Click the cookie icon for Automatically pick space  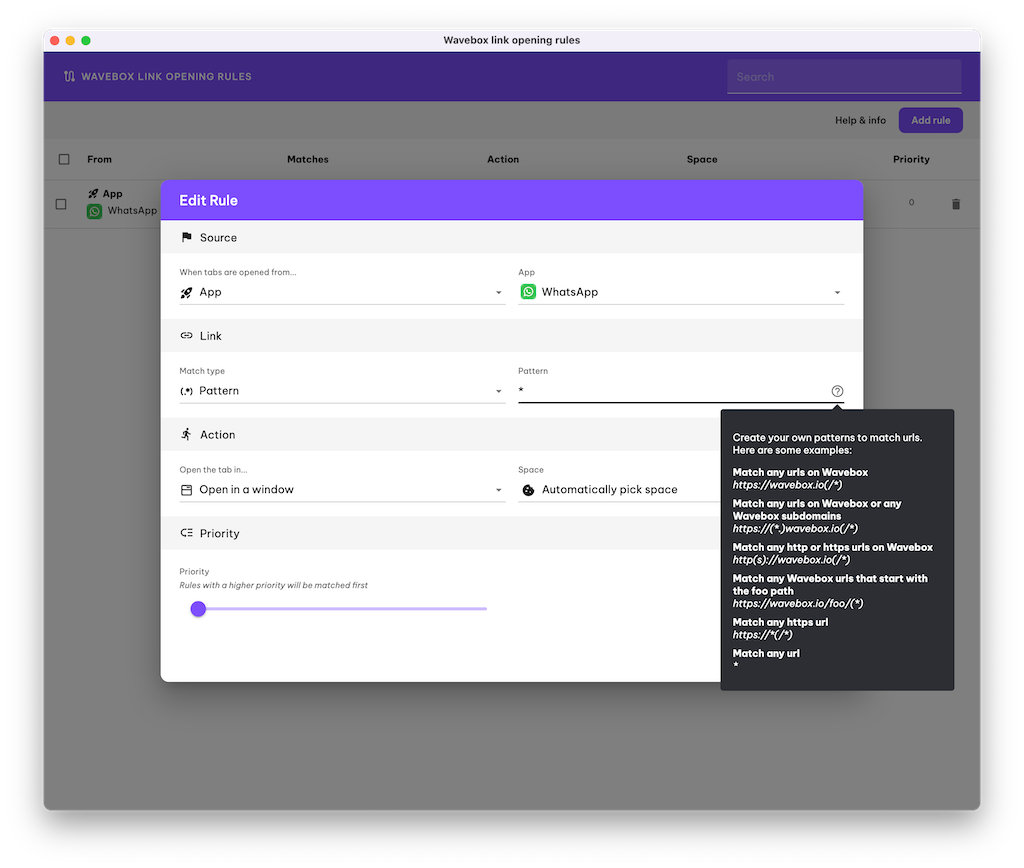(x=528, y=490)
